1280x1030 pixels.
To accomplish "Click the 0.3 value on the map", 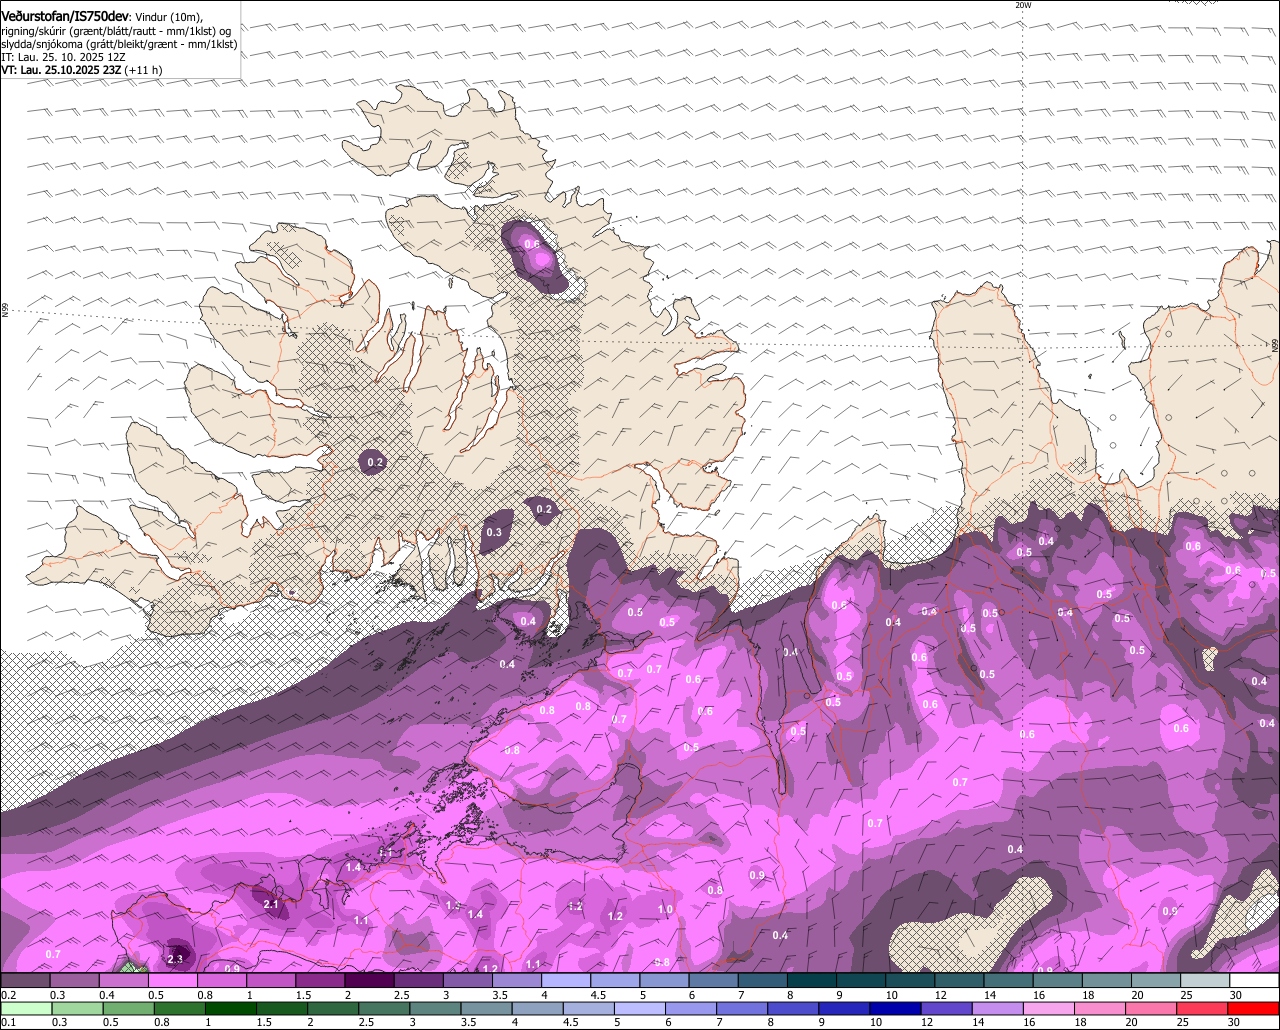I will [494, 533].
